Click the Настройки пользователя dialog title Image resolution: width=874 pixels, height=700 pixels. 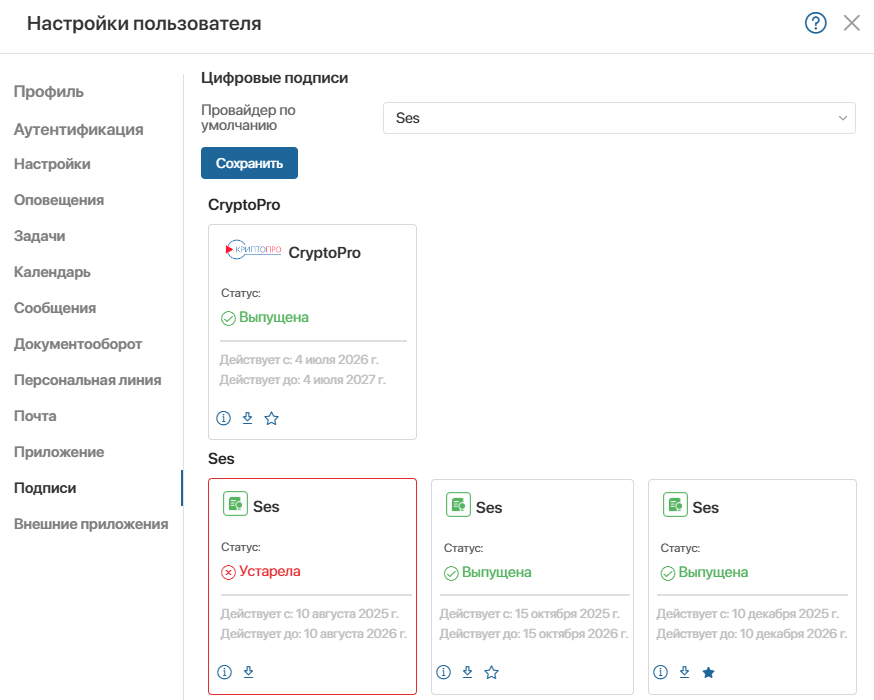[x=144, y=23]
